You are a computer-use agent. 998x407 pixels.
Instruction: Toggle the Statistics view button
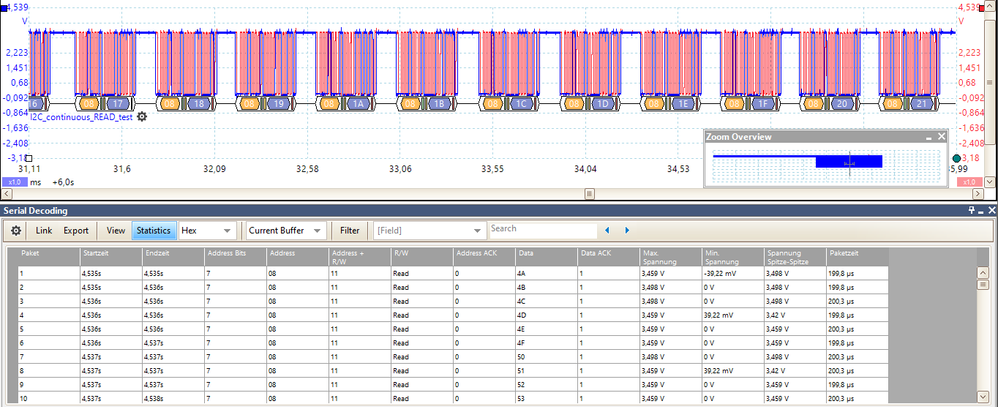pos(153,231)
